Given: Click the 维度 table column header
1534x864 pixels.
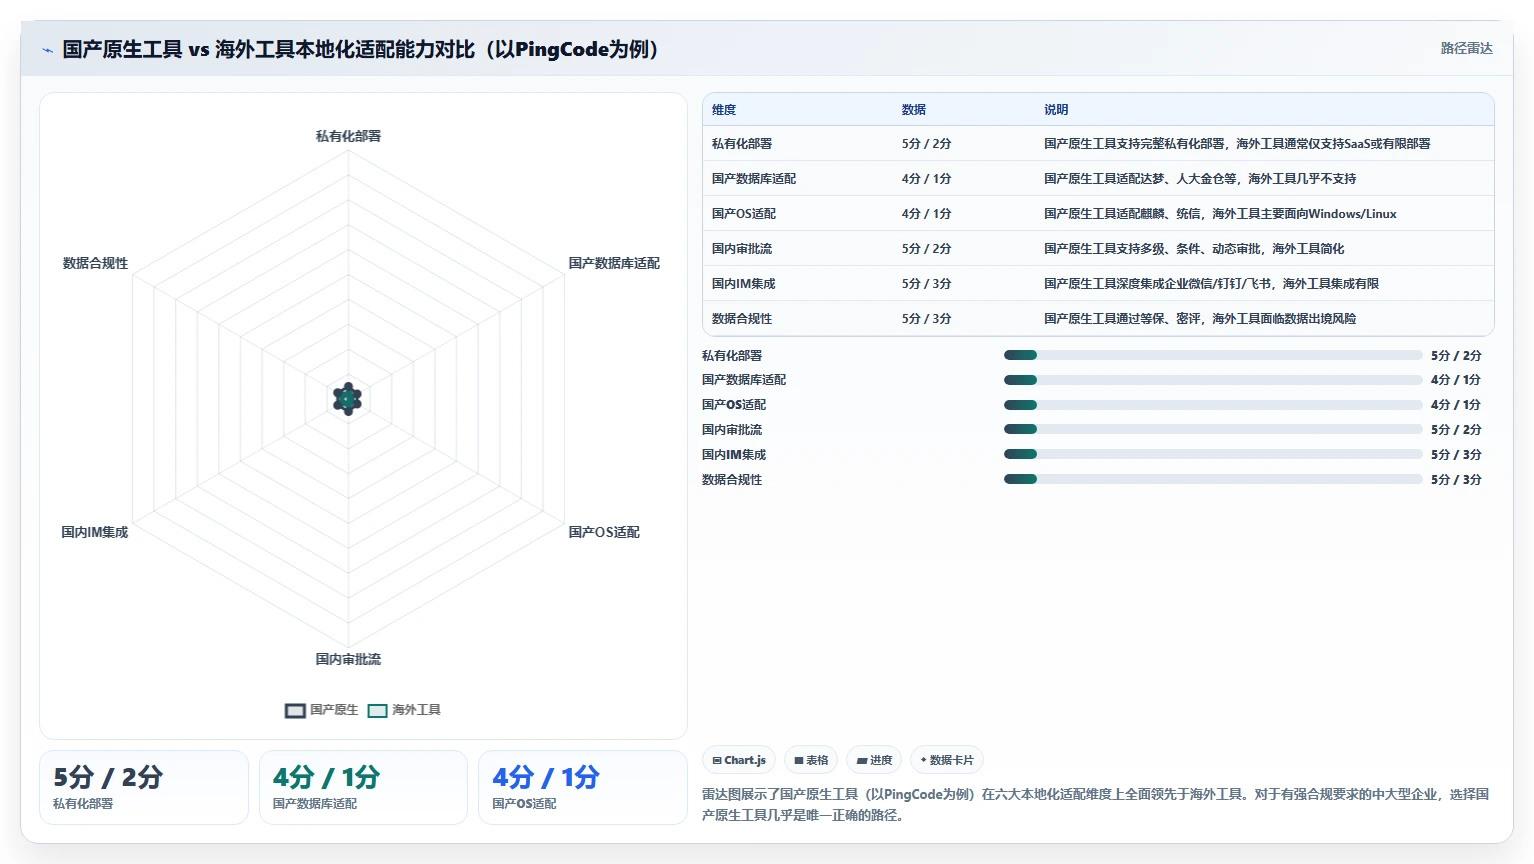Looking at the screenshot, I should click(724, 110).
